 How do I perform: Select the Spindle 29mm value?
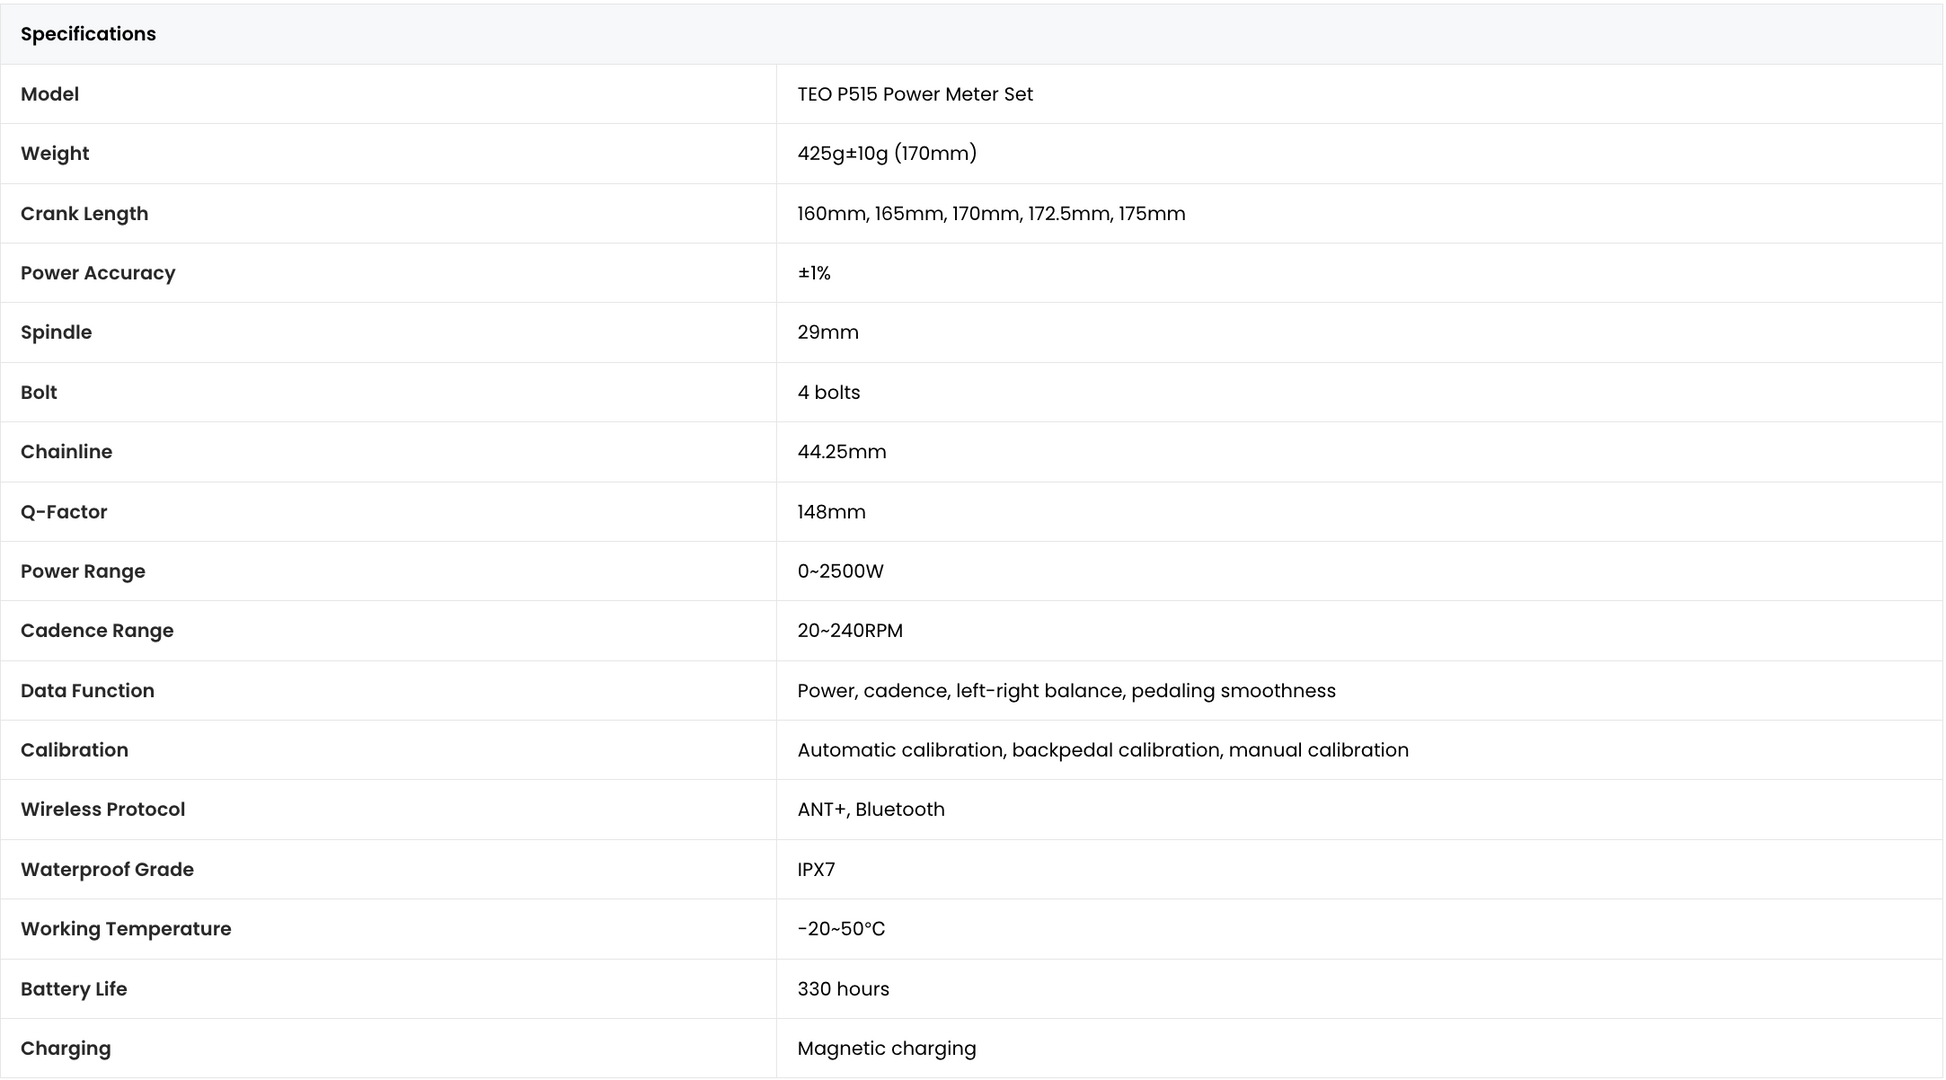pyautogui.click(x=828, y=332)
